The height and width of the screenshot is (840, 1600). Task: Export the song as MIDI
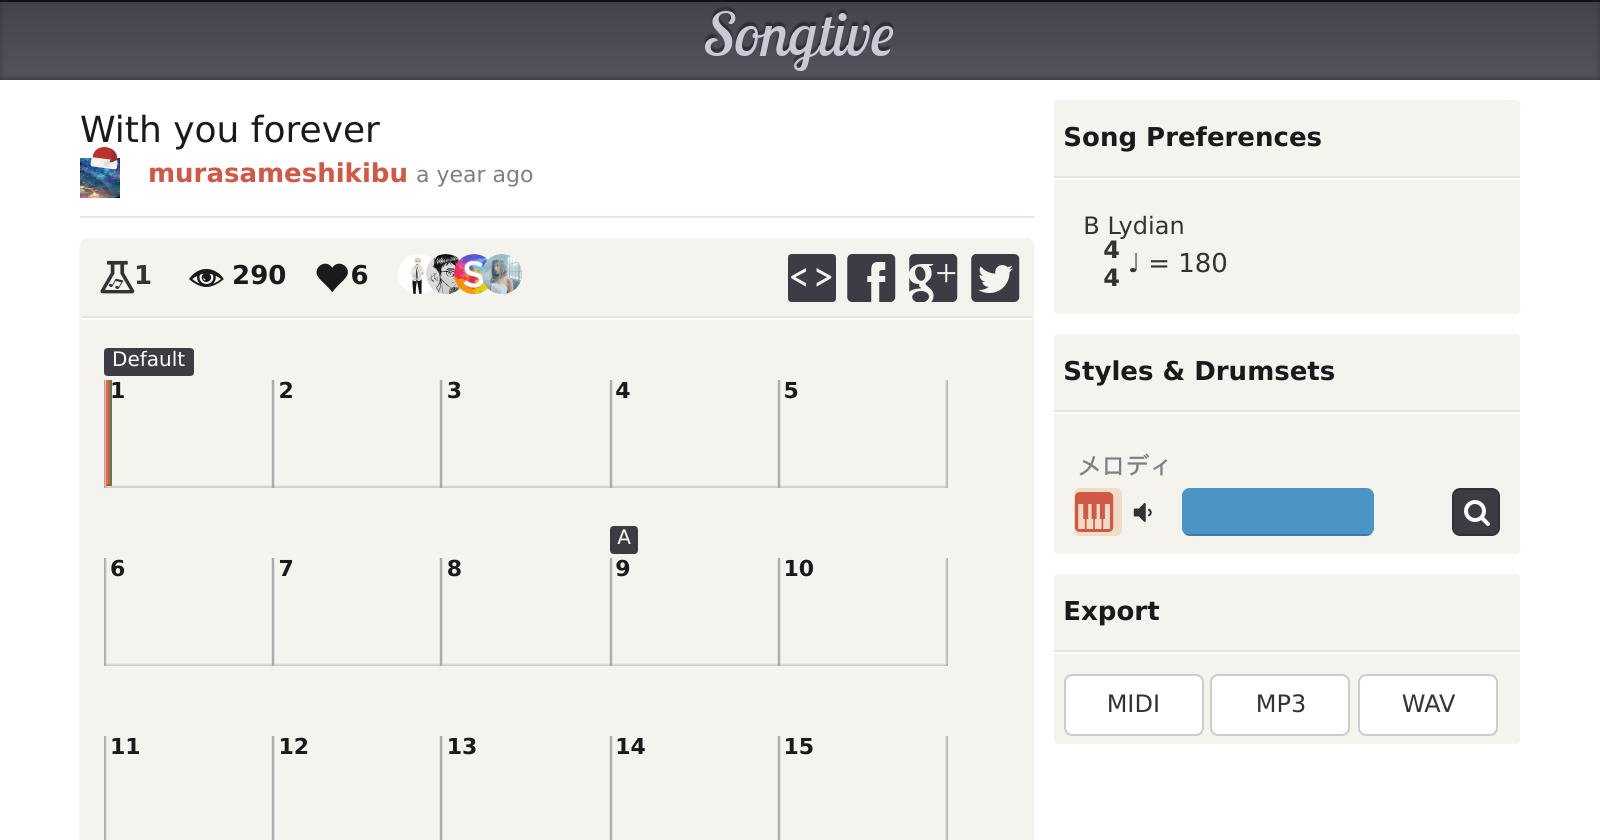[1133, 705]
